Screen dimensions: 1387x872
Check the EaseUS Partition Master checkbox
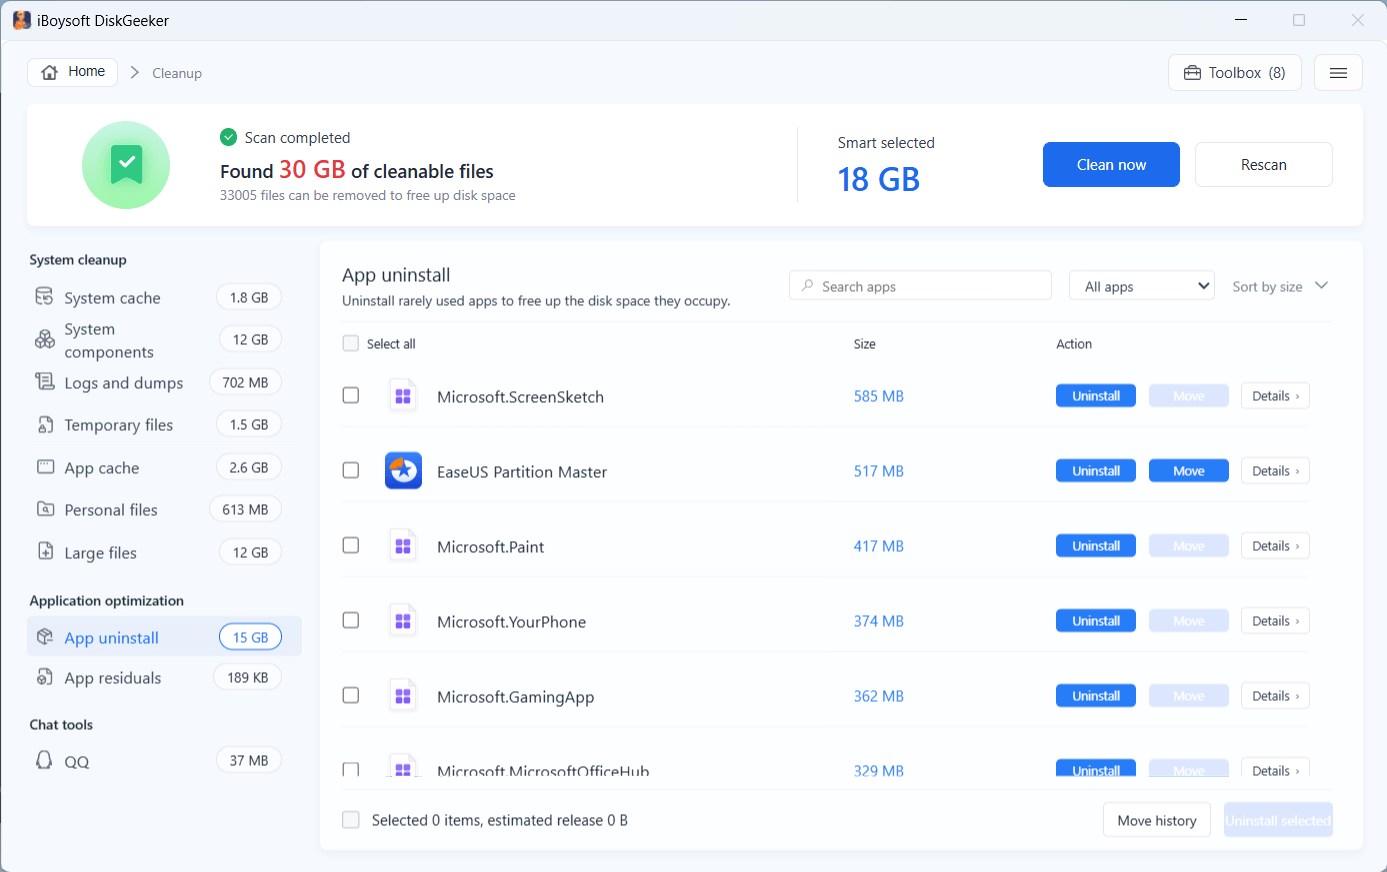coord(350,470)
